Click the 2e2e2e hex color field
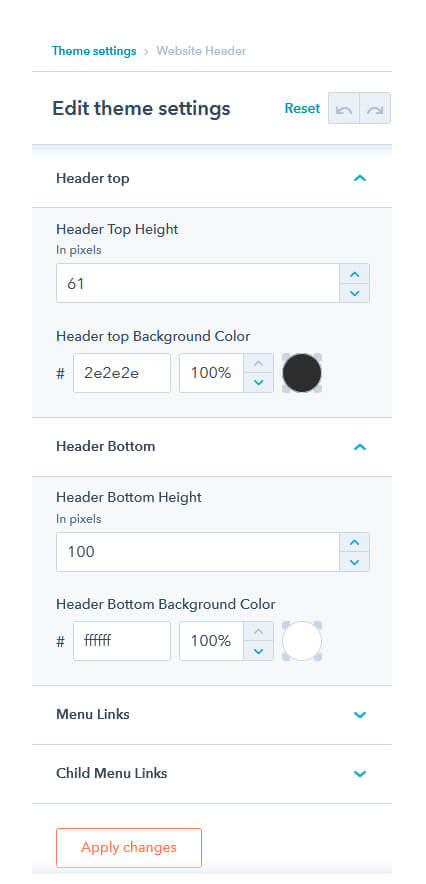The image size is (426, 884). click(x=122, y=373)
